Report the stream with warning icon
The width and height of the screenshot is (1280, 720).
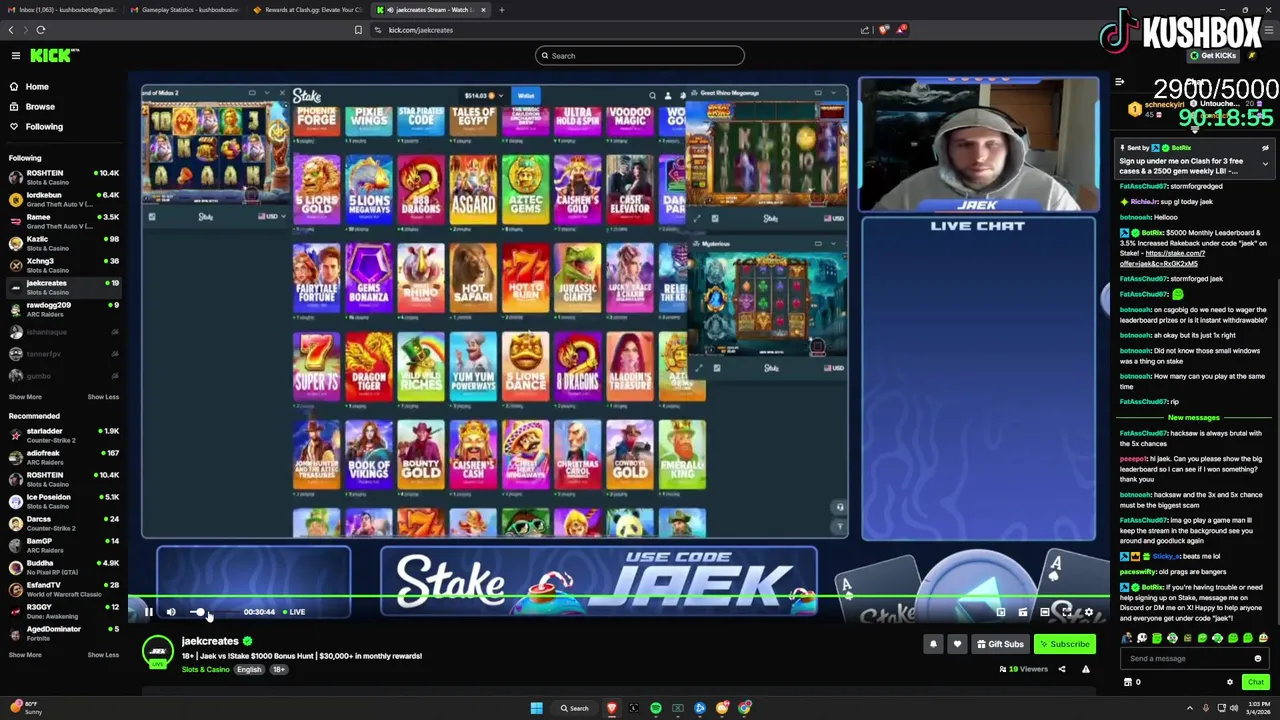(1086, 669)
